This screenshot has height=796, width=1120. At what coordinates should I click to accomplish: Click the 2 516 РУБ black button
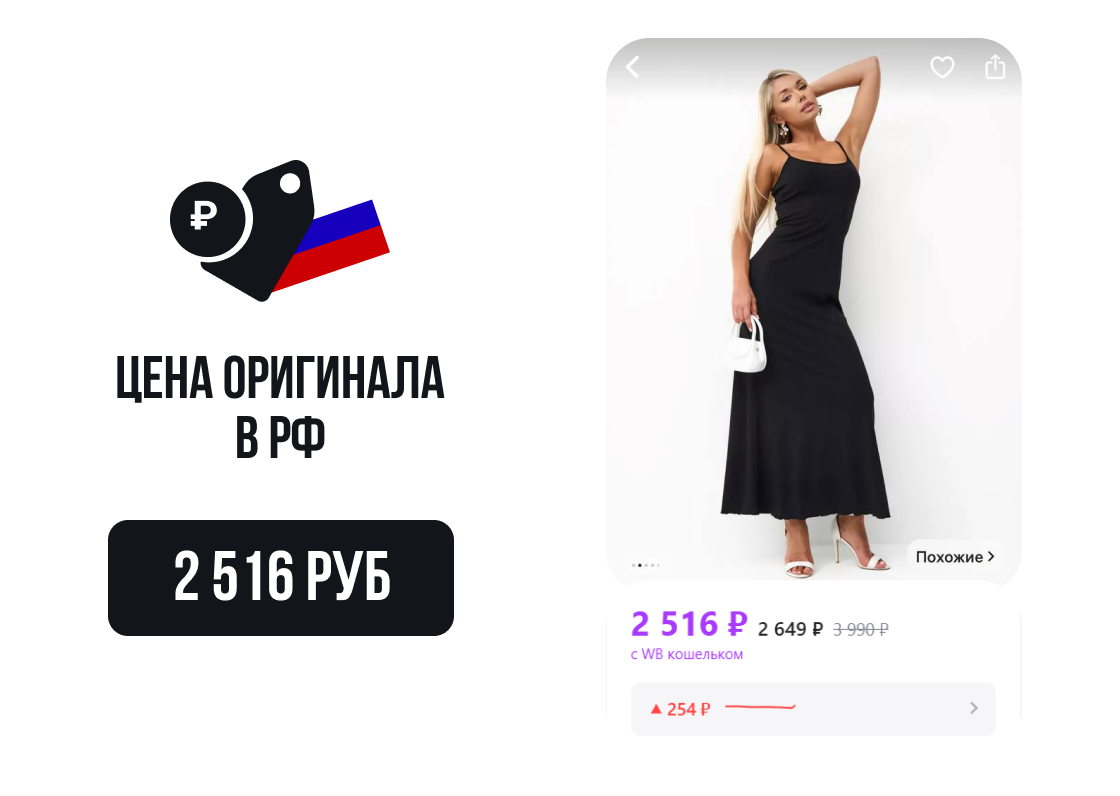[x=281, y=577]
